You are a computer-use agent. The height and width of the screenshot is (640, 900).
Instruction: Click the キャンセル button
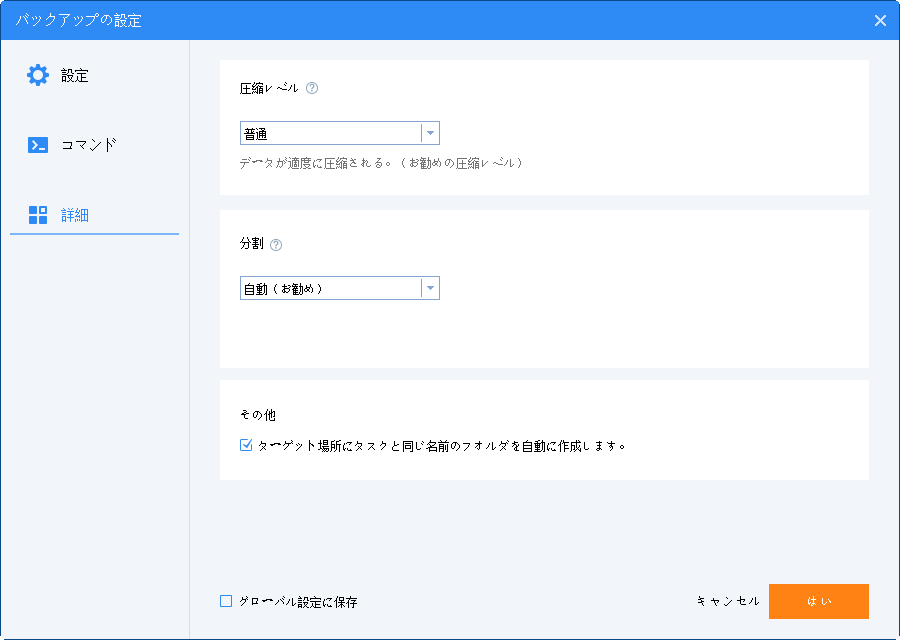point(728,601)
